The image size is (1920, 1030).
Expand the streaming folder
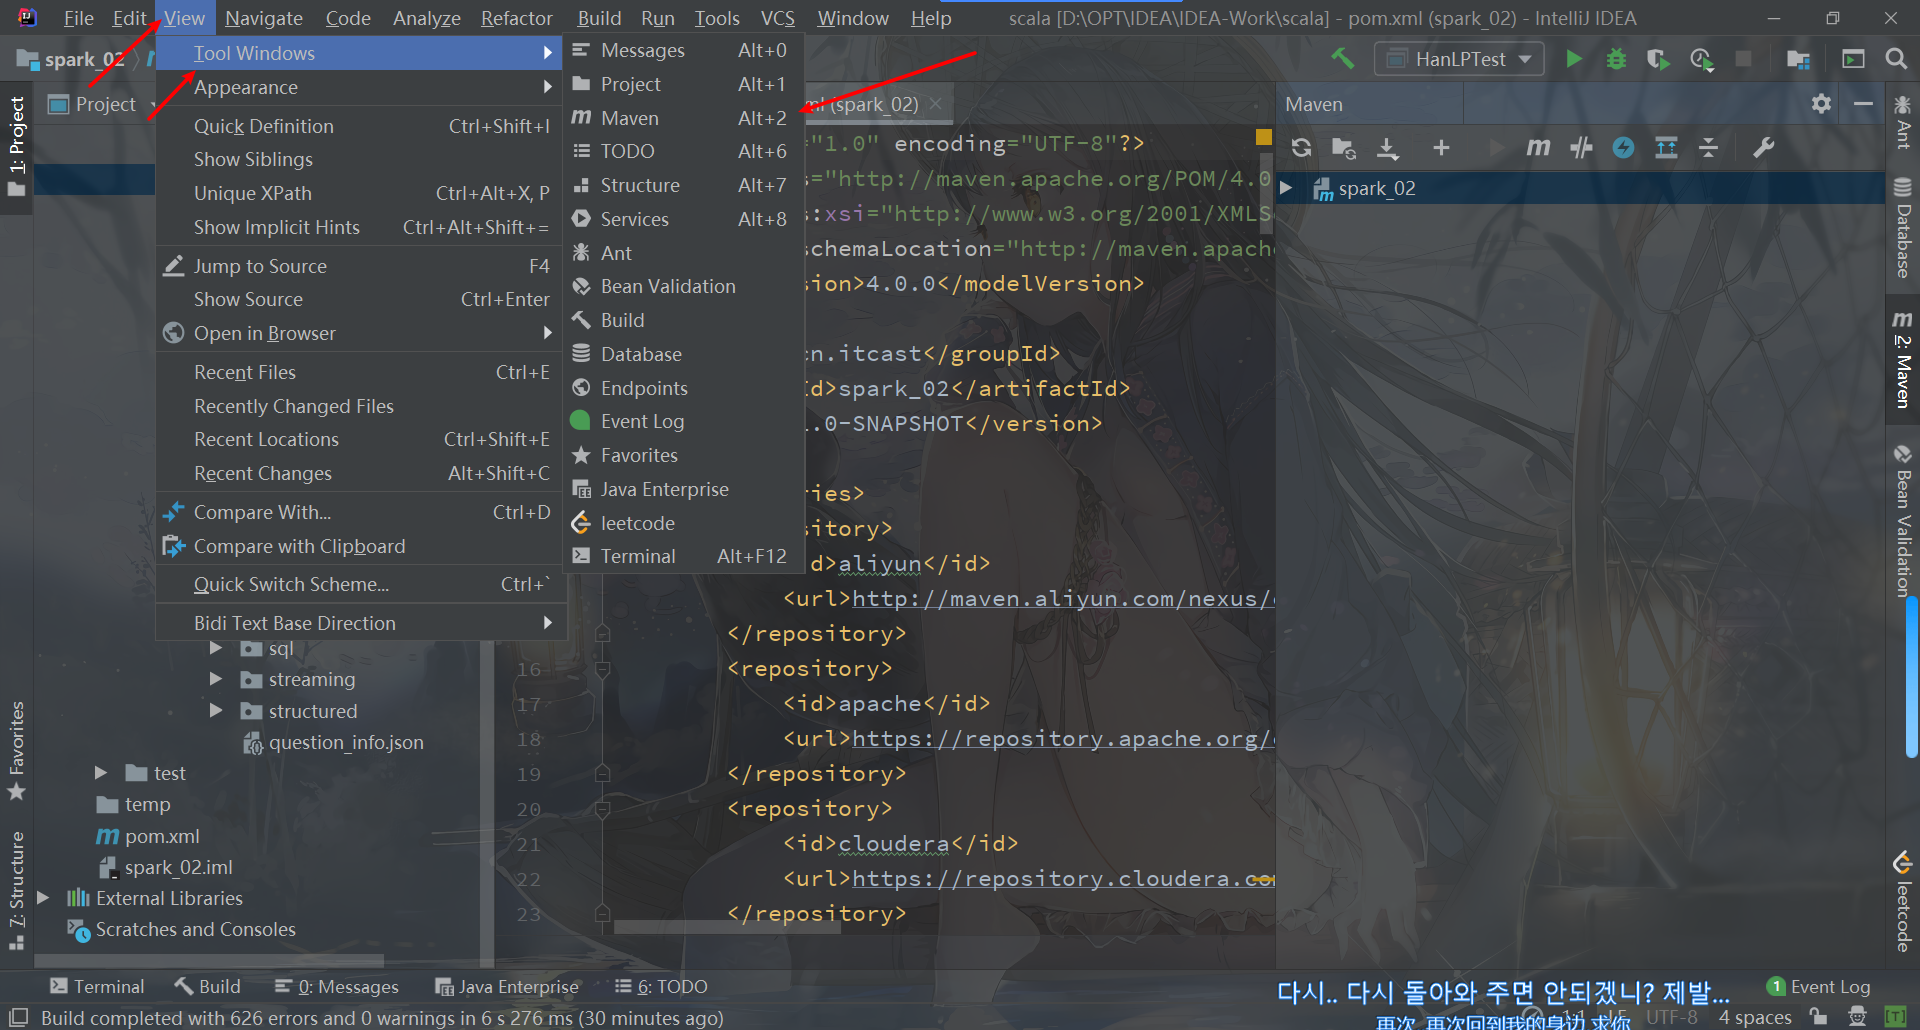[x=216, y=679]
